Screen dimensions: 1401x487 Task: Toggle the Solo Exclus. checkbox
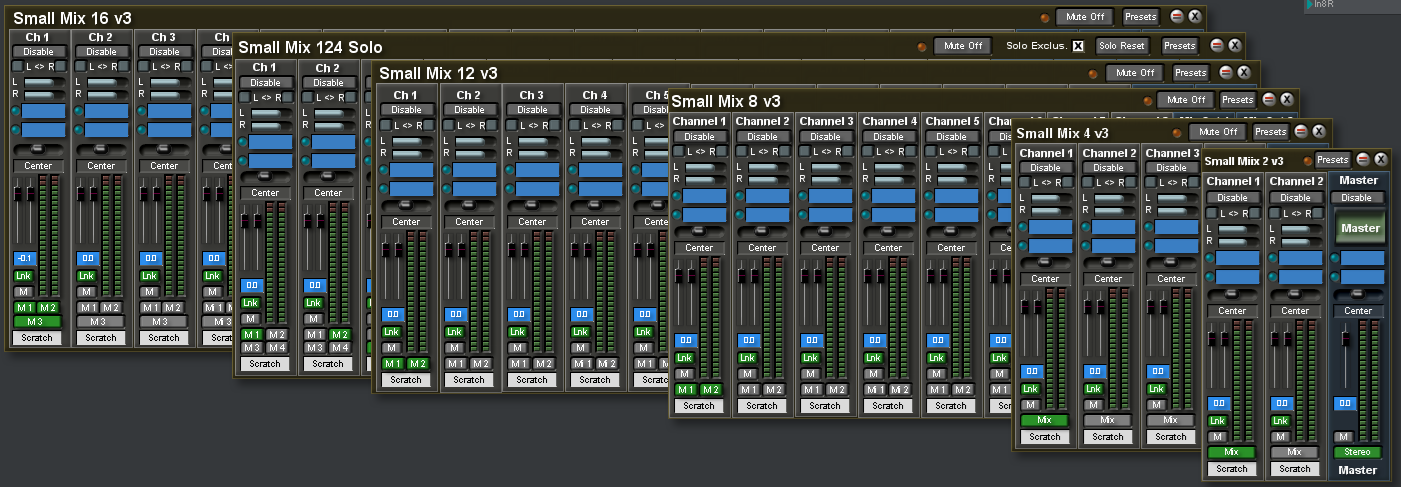tap(1078, 46)
